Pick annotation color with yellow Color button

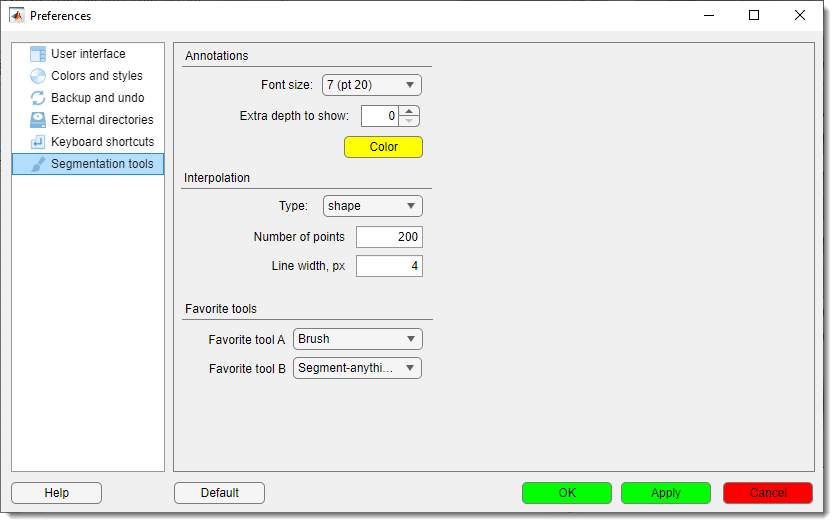383,147
